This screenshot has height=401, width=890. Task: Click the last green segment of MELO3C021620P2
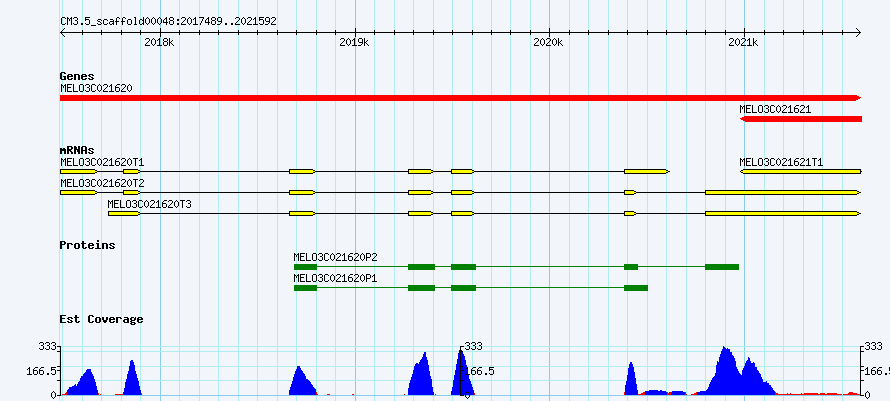tap(722, 267)
